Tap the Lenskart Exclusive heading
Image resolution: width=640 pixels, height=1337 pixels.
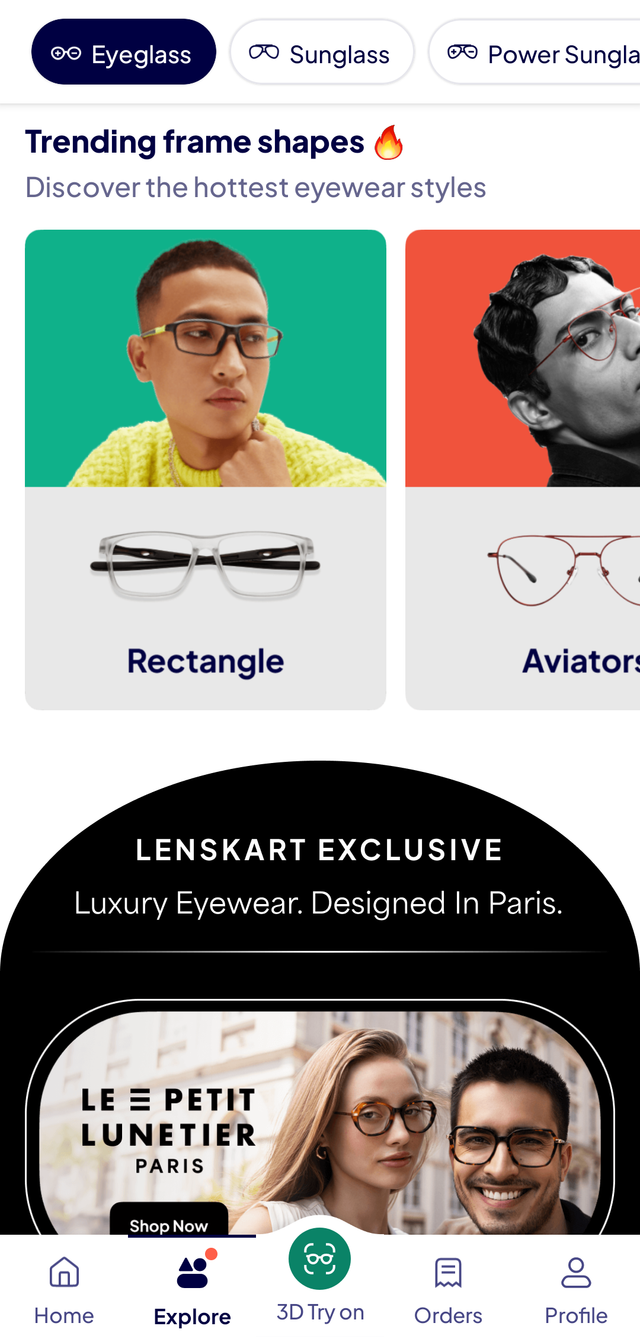[x=320, y=850]
